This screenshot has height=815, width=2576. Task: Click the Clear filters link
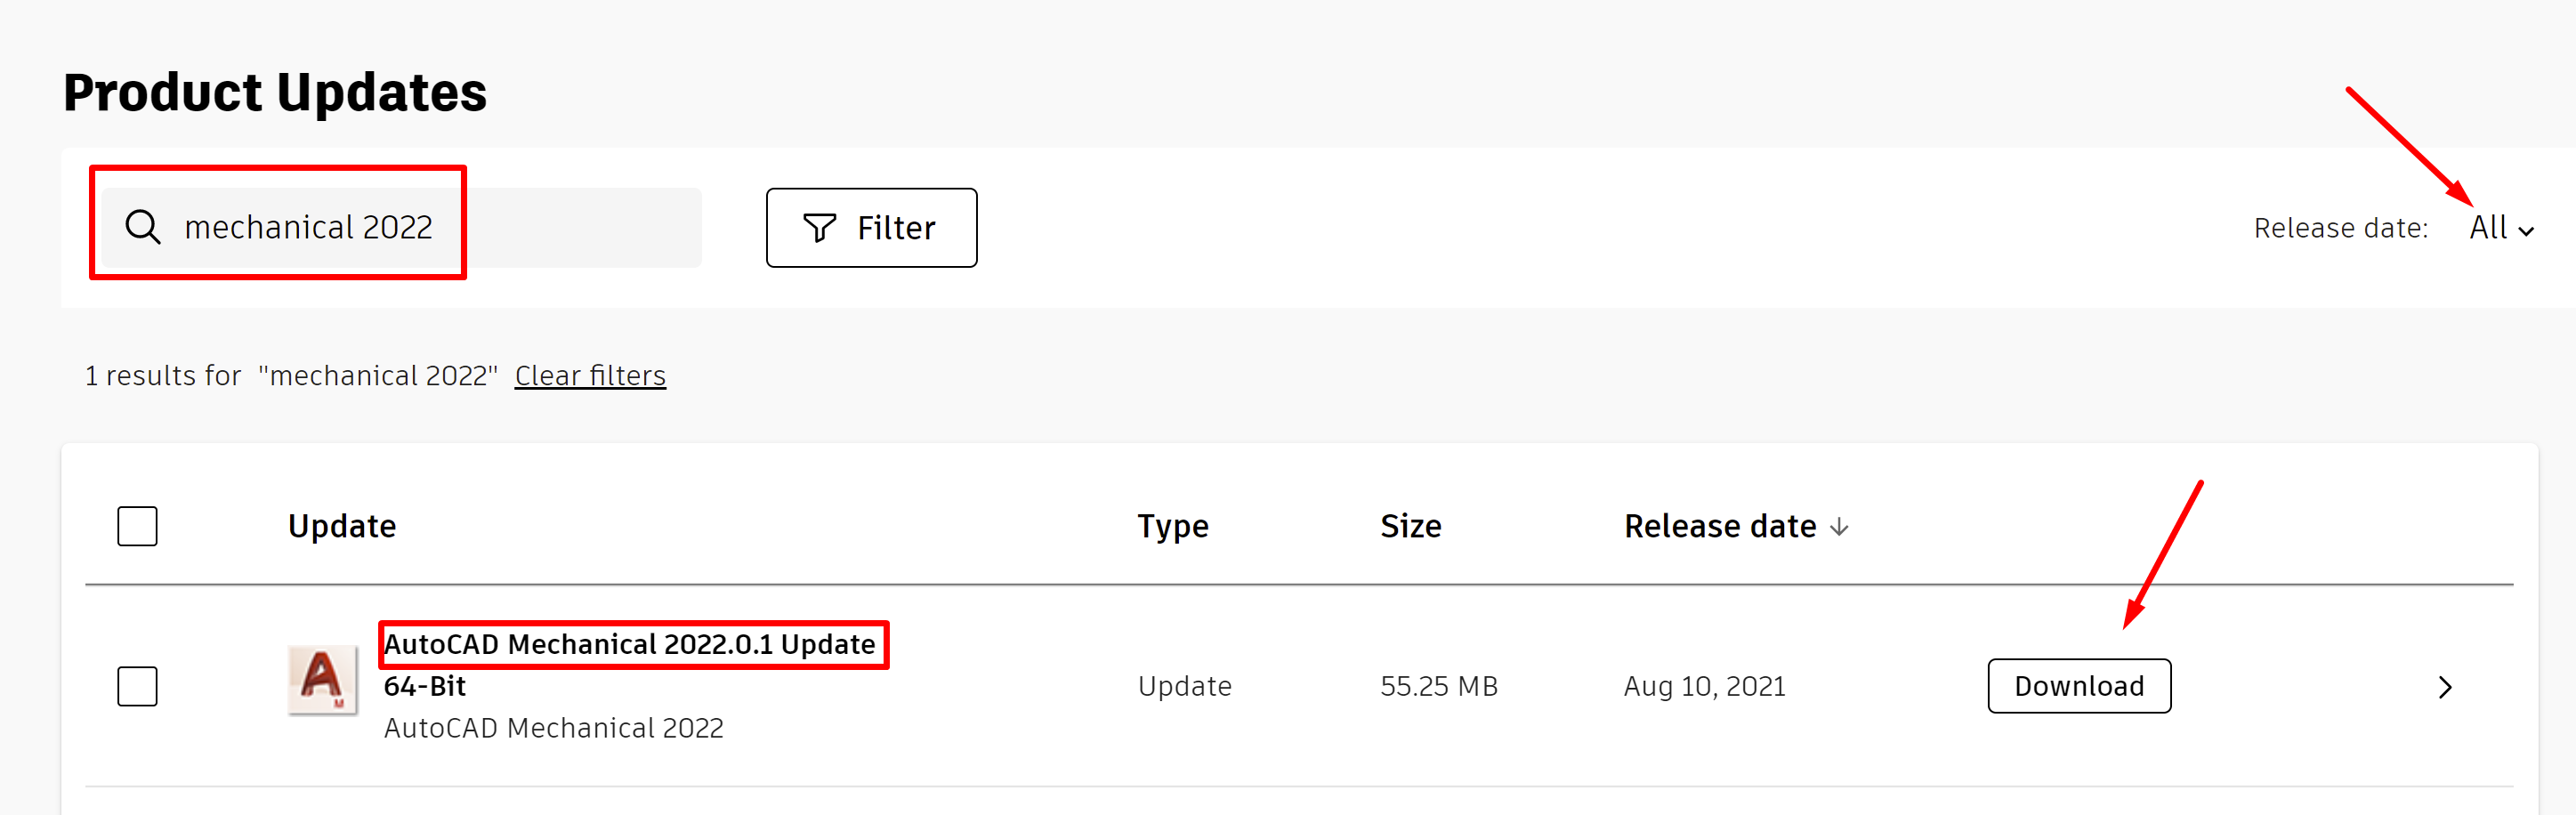pos(589,375)
